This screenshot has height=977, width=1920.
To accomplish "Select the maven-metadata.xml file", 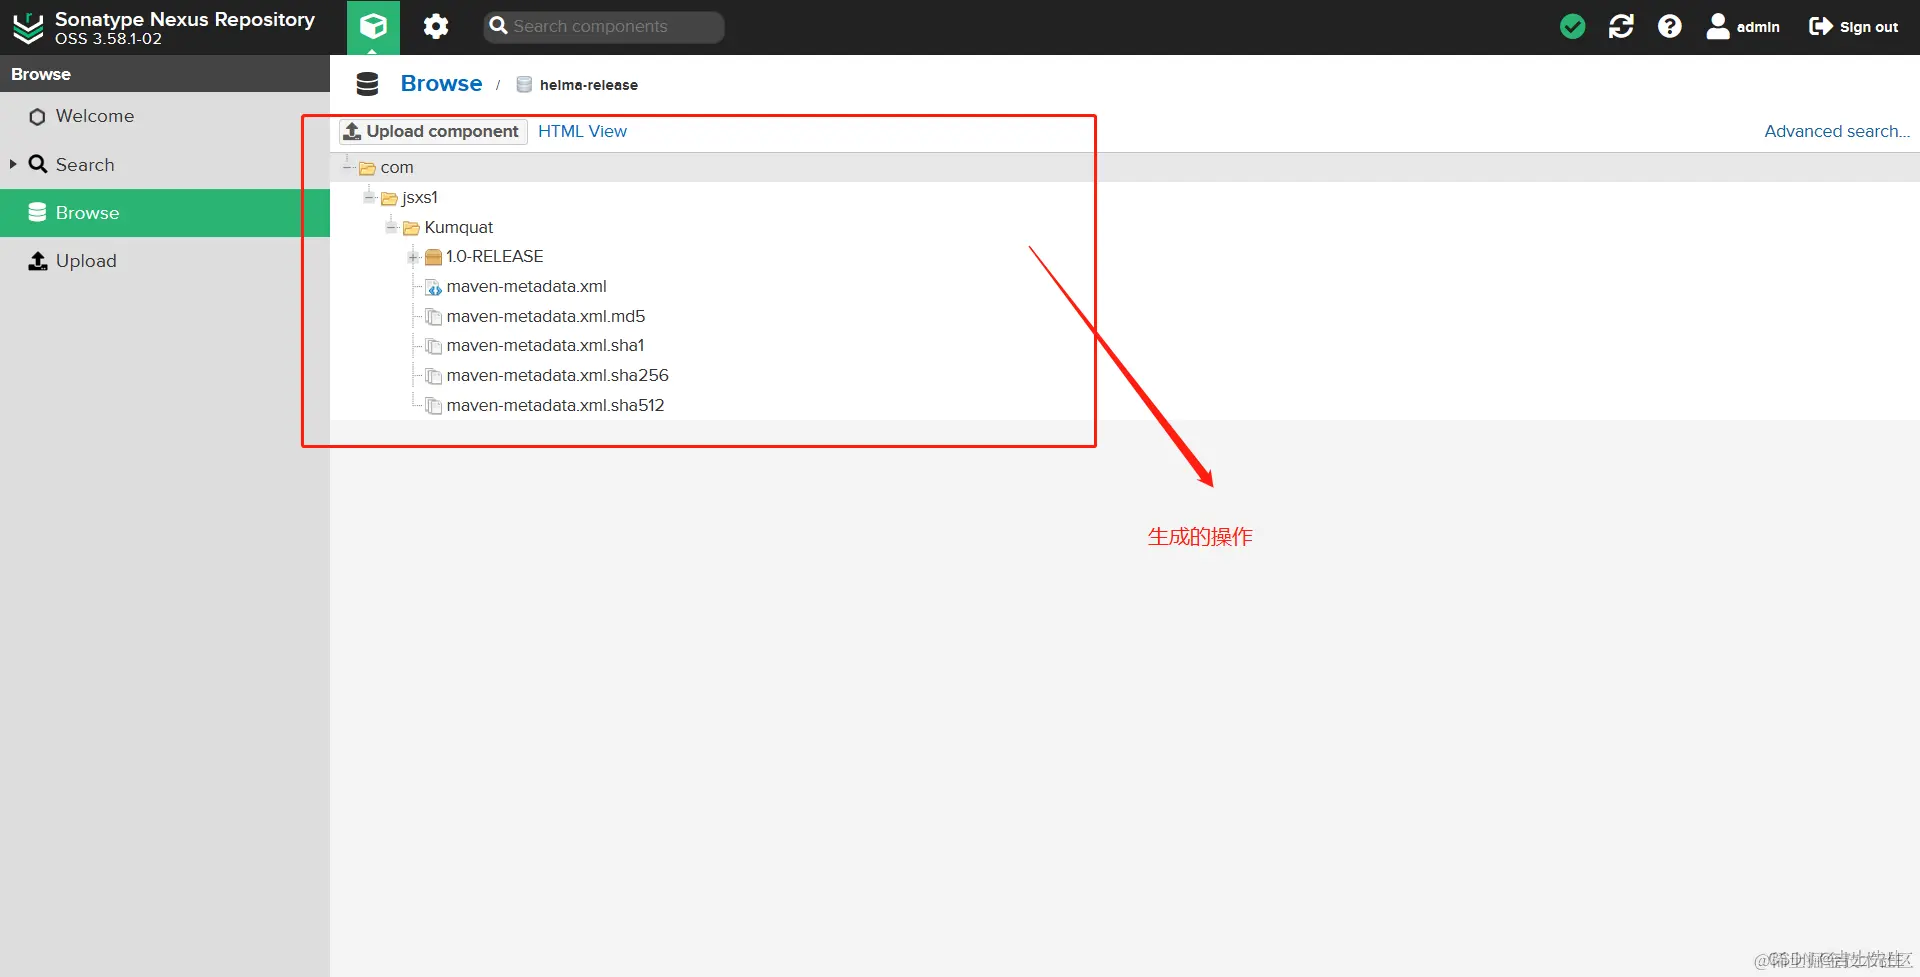I will coord(527,286).
